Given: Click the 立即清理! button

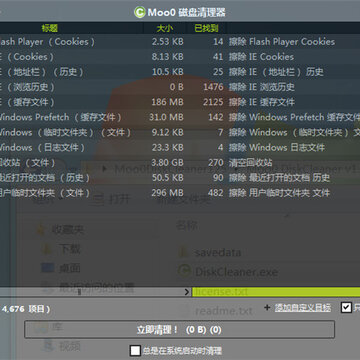Looking at the screenshot, I should tap(179, 330).
